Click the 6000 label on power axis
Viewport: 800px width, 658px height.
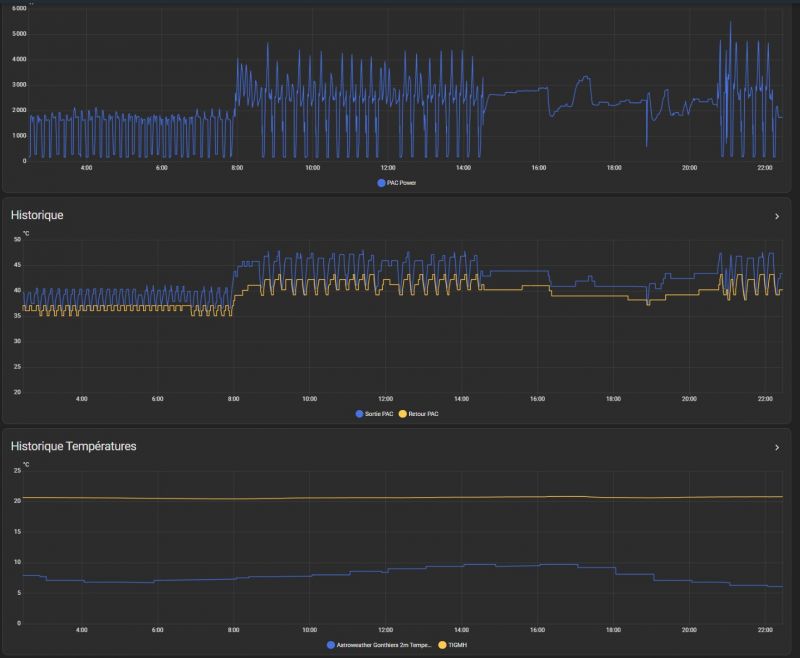(x=19, y=8)
